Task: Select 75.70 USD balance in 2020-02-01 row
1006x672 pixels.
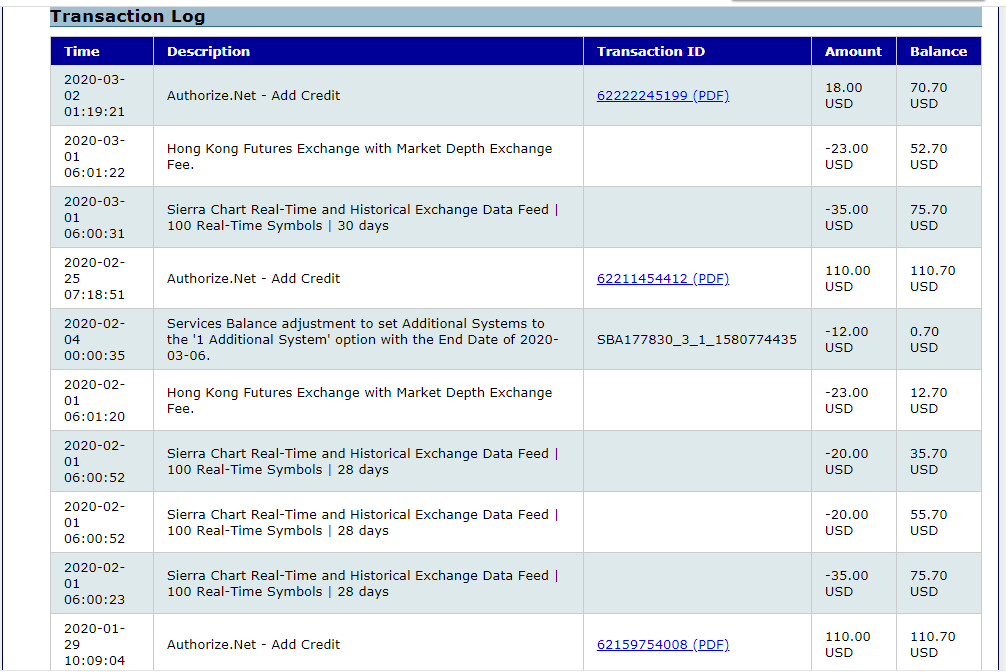Action: point(928,583)
